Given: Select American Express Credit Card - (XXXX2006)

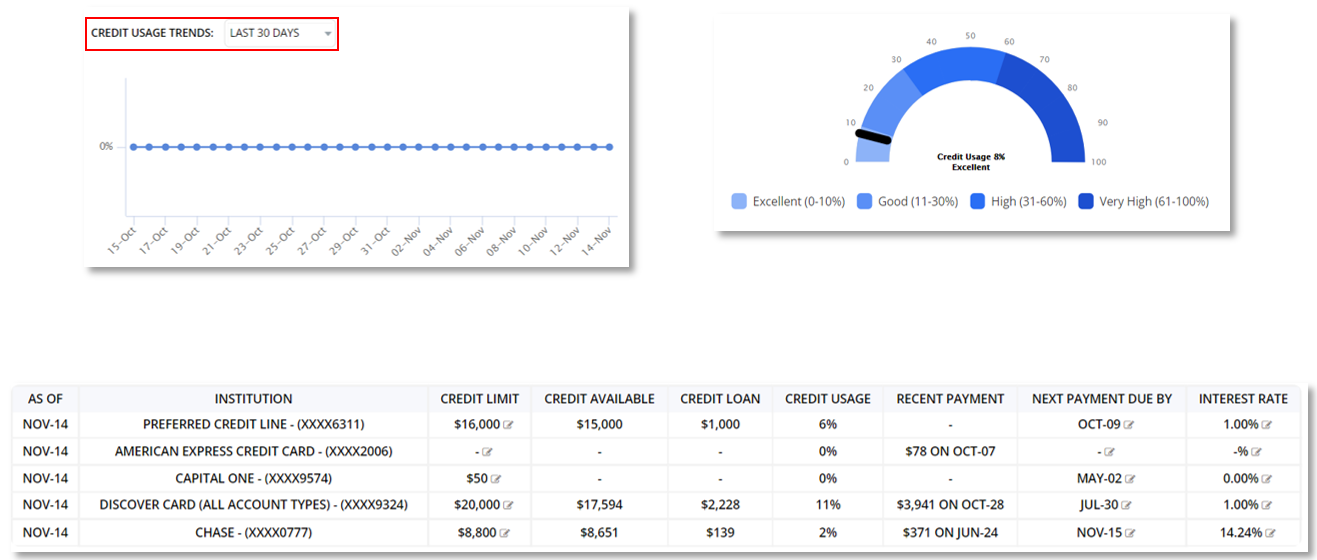Looking at the screenshot, I should [254, 452].
